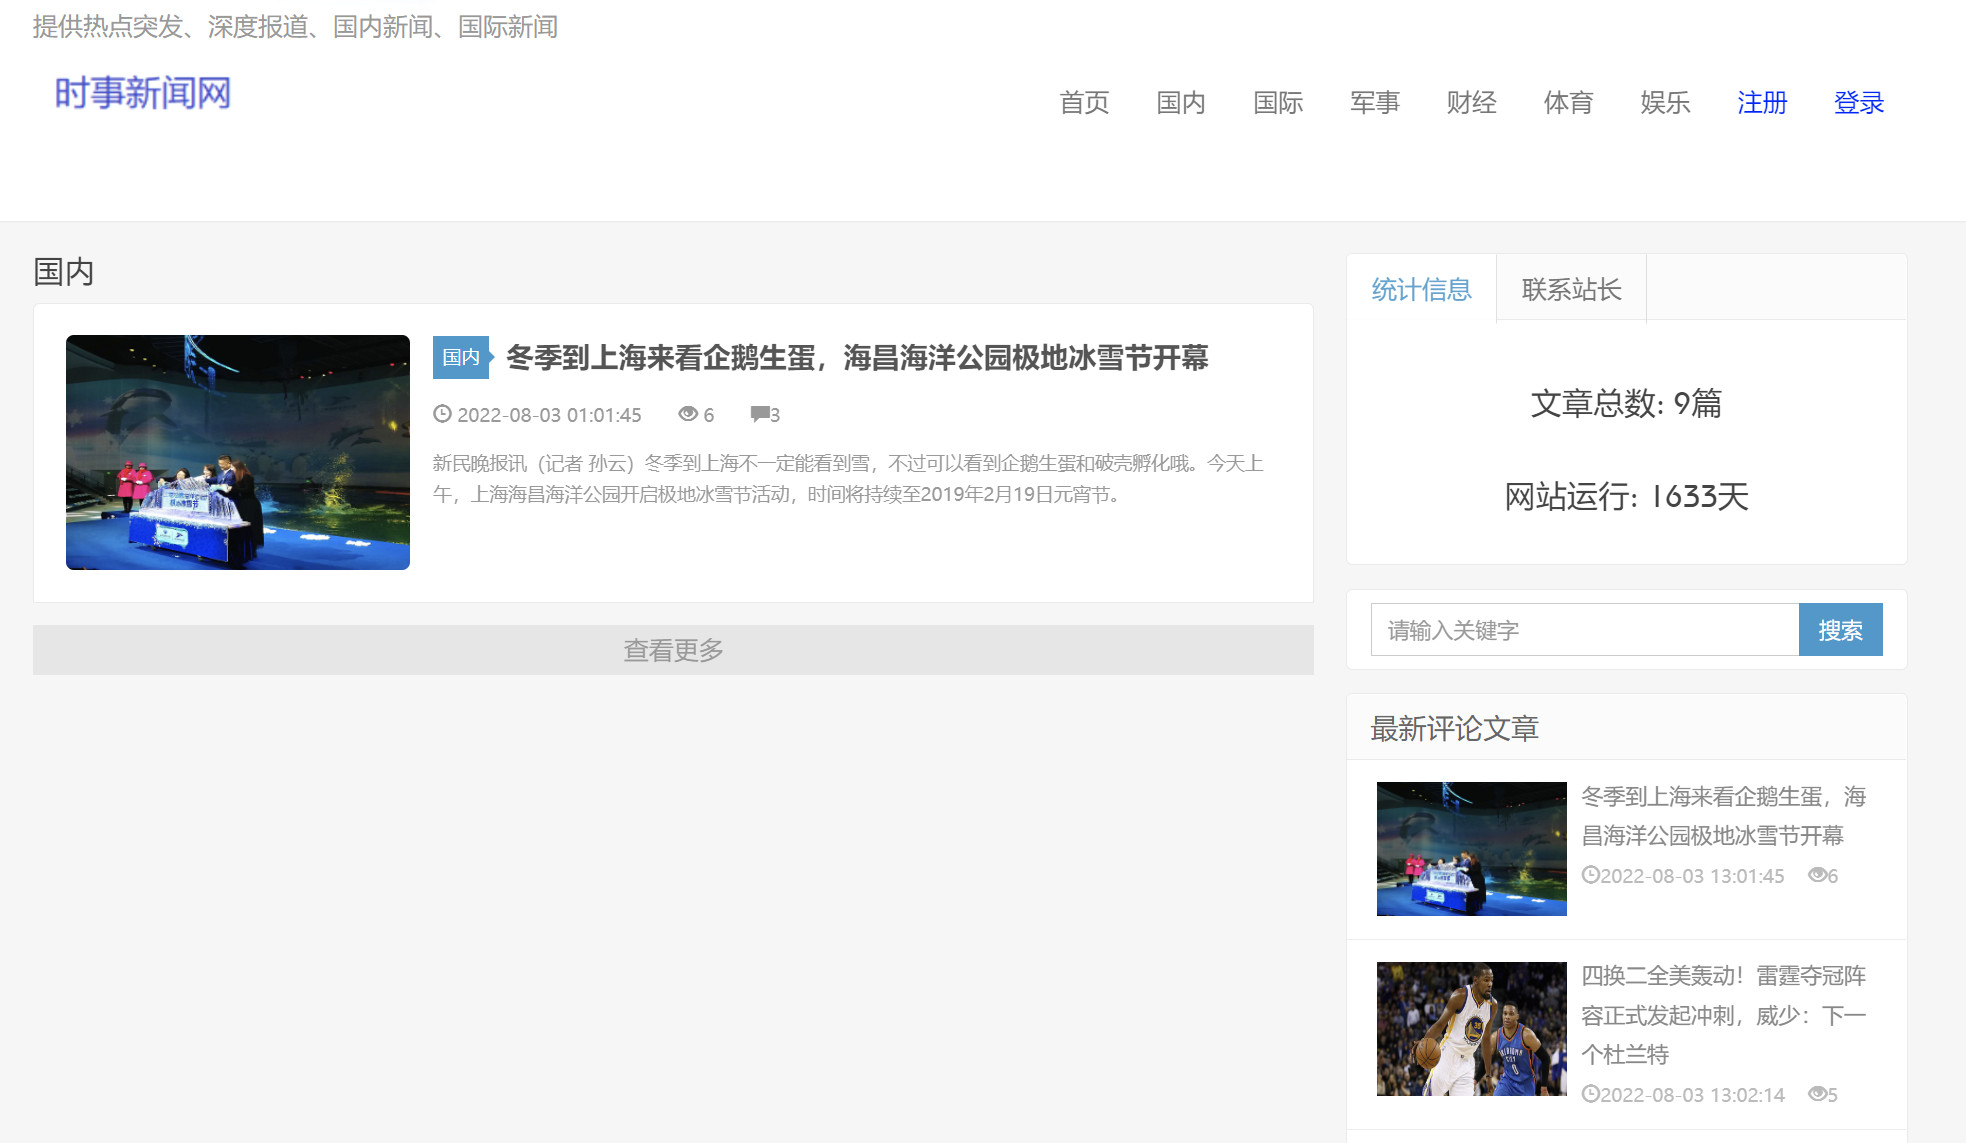1966x1143 pixels.
Task: Open the 娱乐 section
Action: tap(1665, 102)
